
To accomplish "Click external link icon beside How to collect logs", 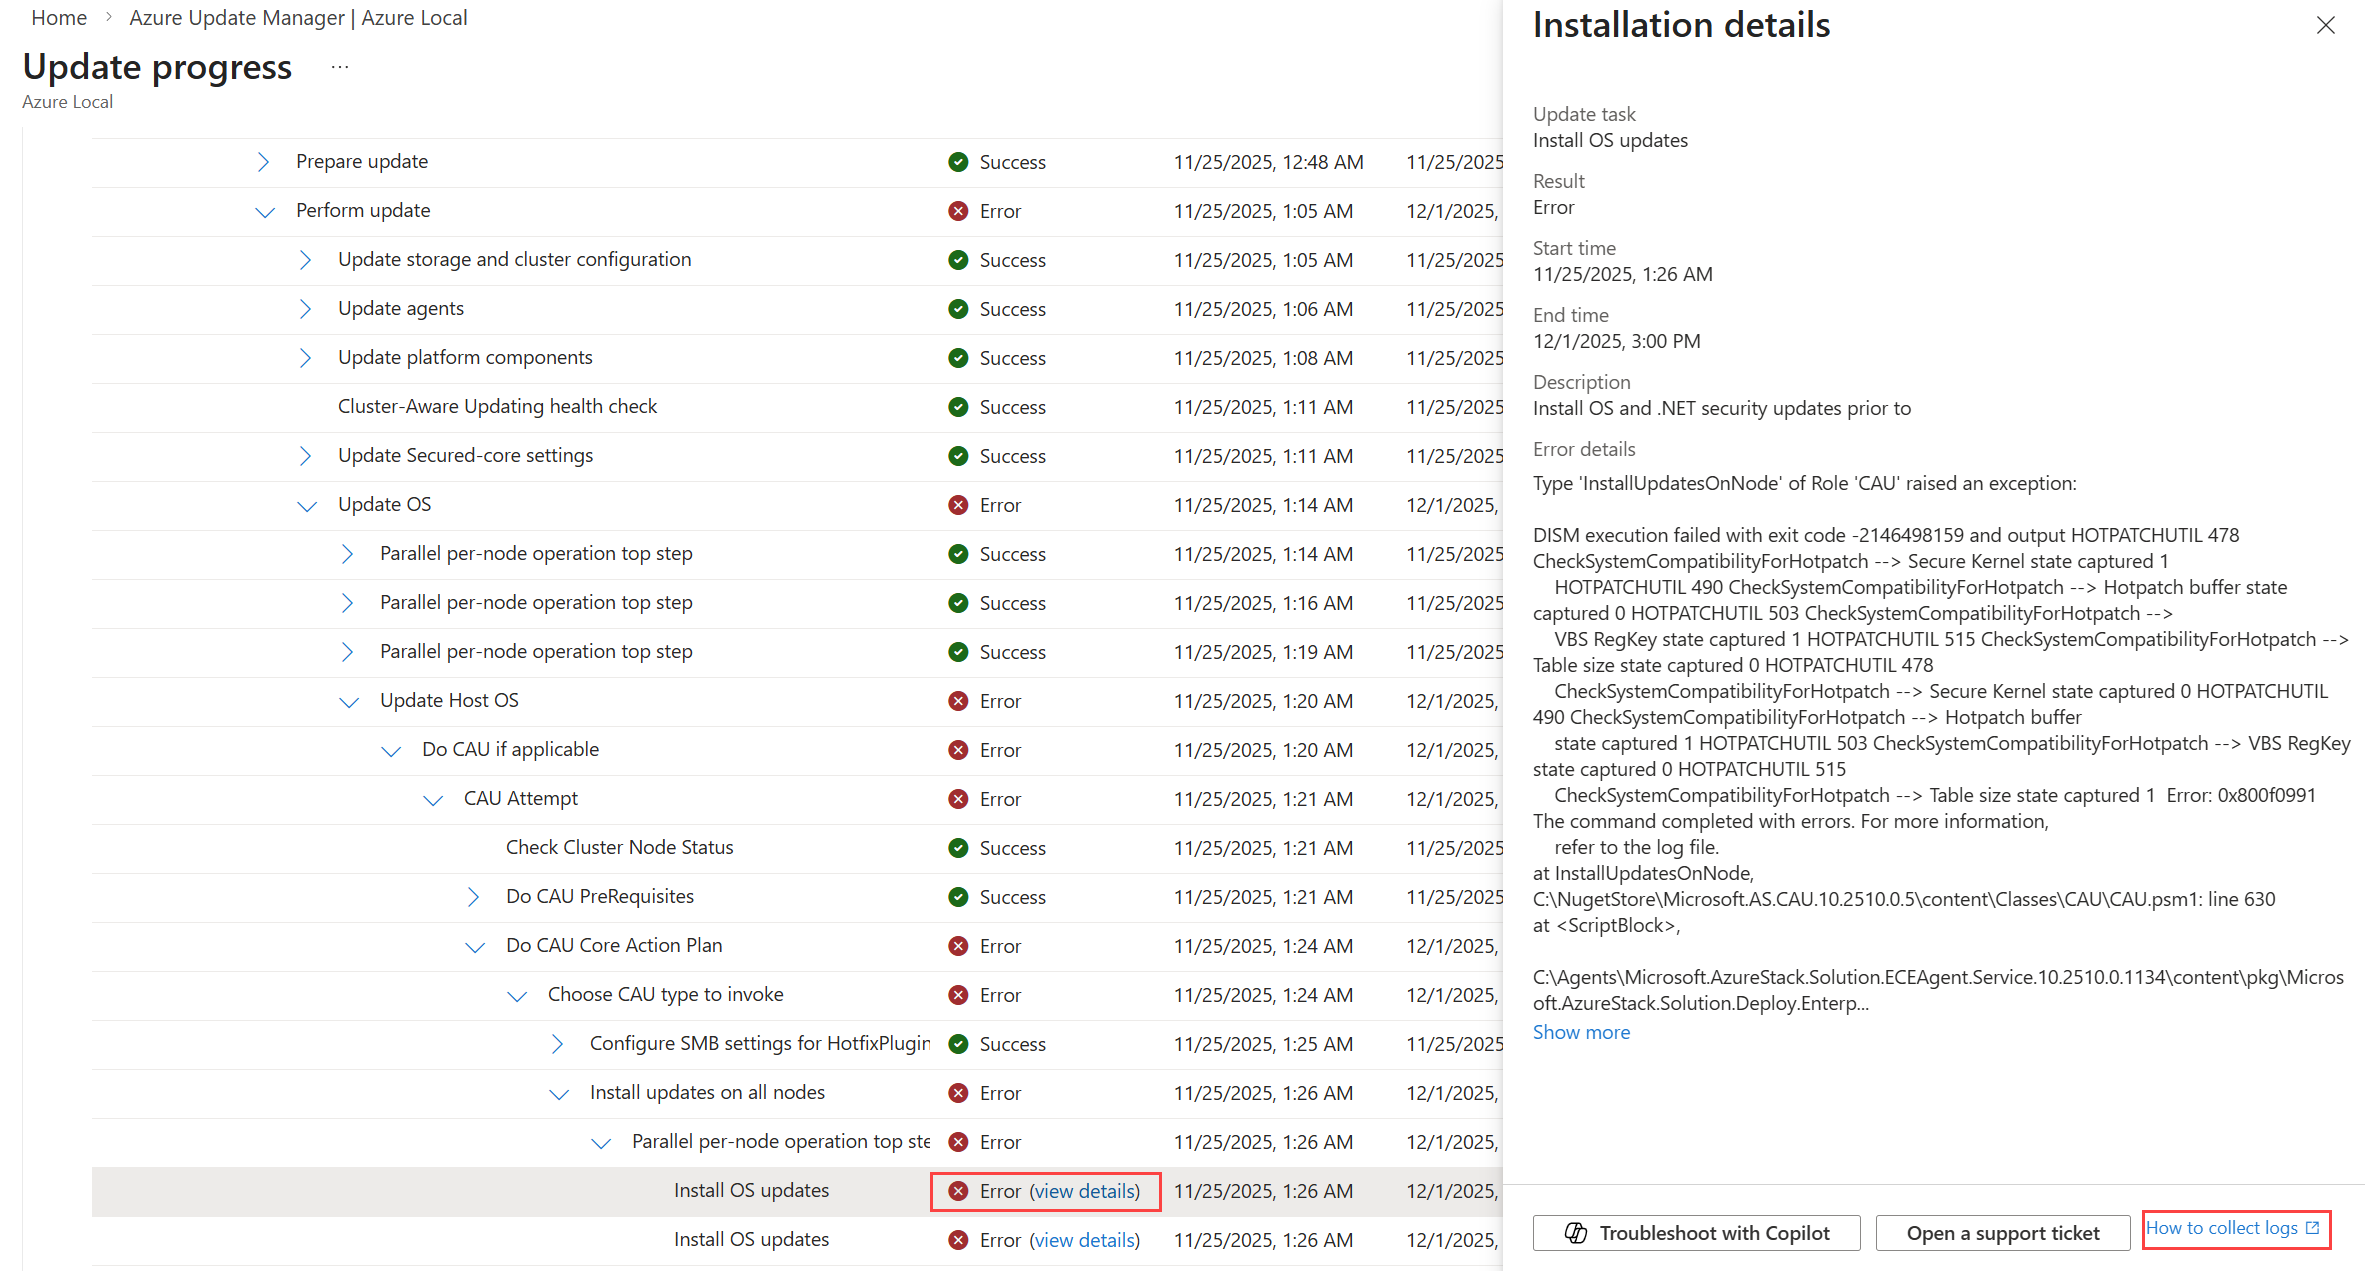I will pos(2312,1228).
